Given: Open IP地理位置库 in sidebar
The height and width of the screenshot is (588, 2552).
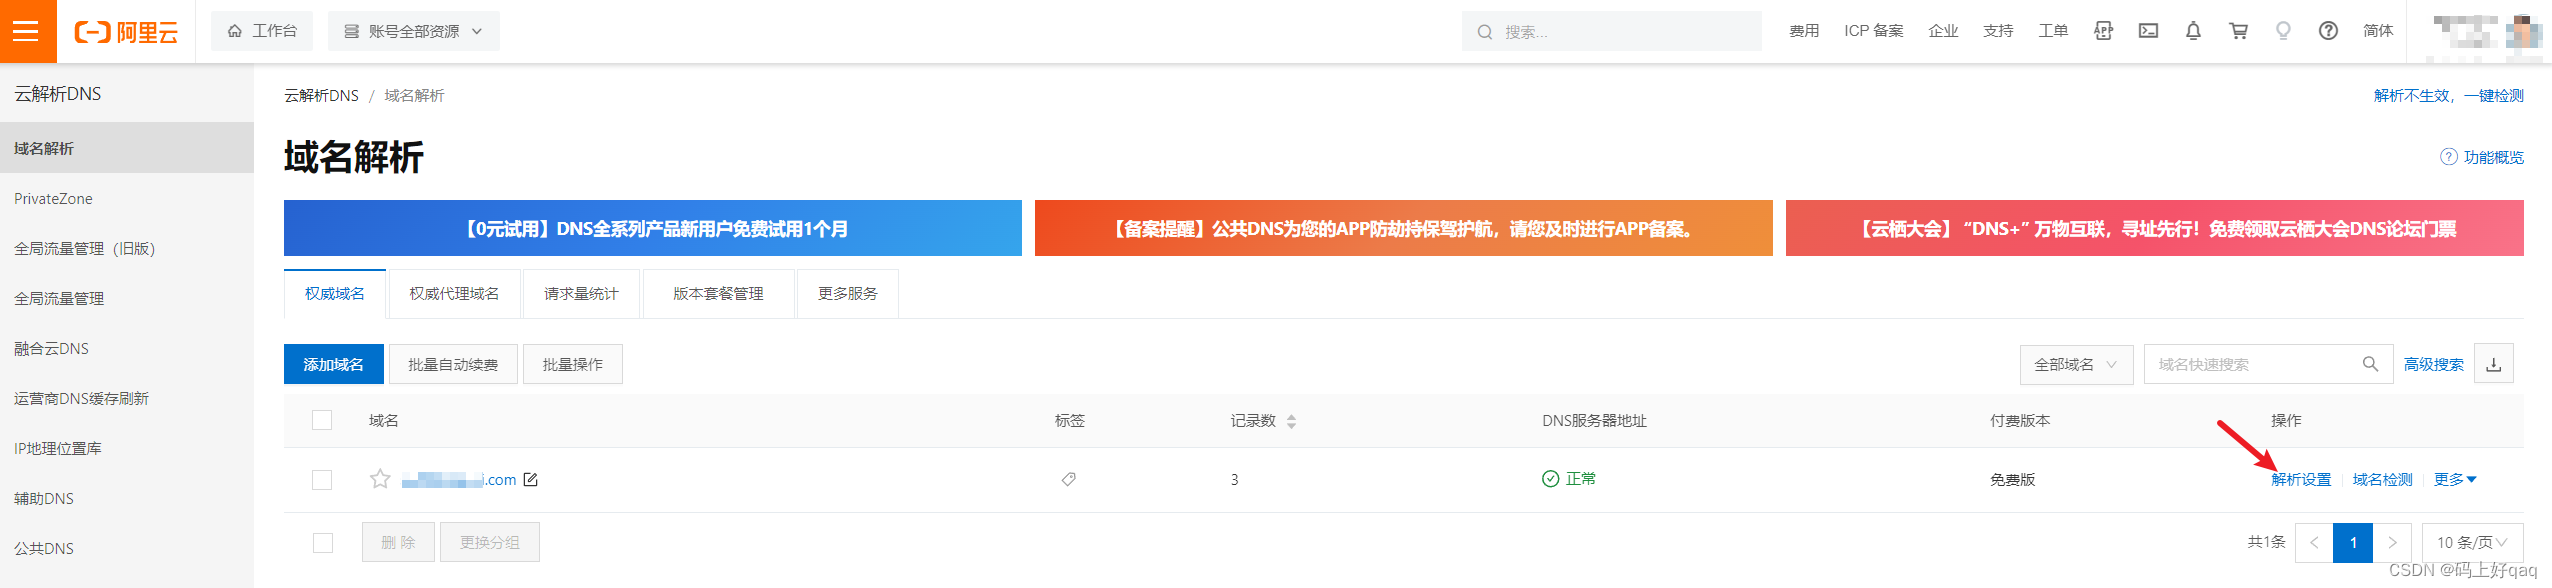Looking at the screenshot, I should click(x=127, y=448).
